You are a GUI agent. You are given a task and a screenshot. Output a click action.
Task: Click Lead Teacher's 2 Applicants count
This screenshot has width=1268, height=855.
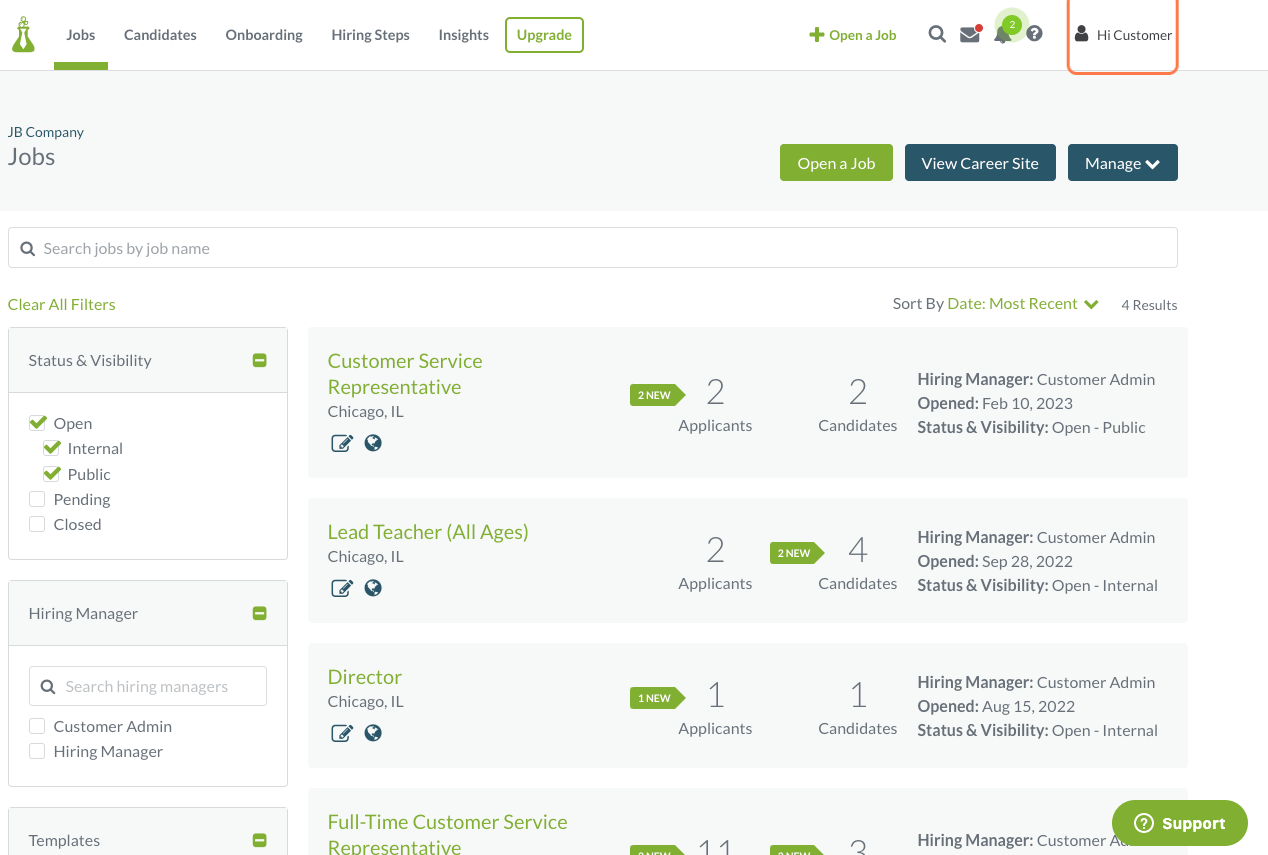(715, 563)
